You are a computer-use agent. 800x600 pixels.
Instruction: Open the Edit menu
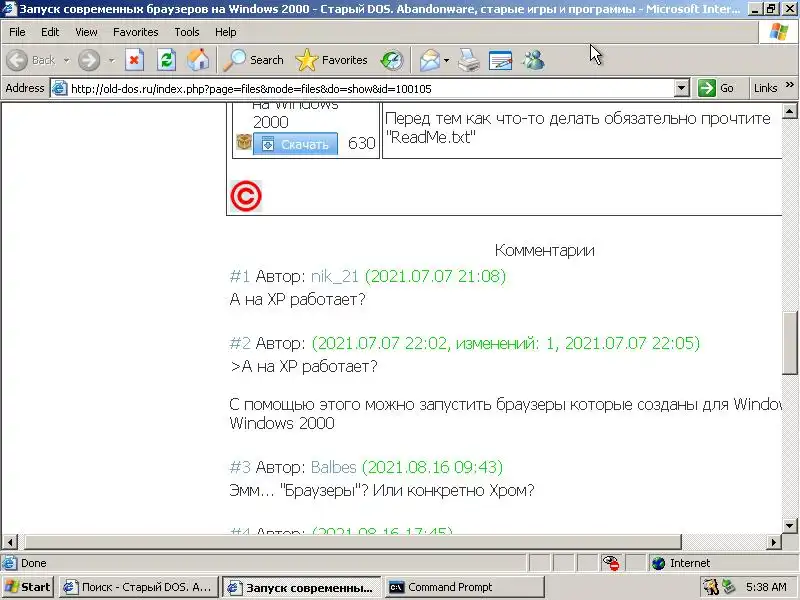pyautogui.click(x=50, y=32)
